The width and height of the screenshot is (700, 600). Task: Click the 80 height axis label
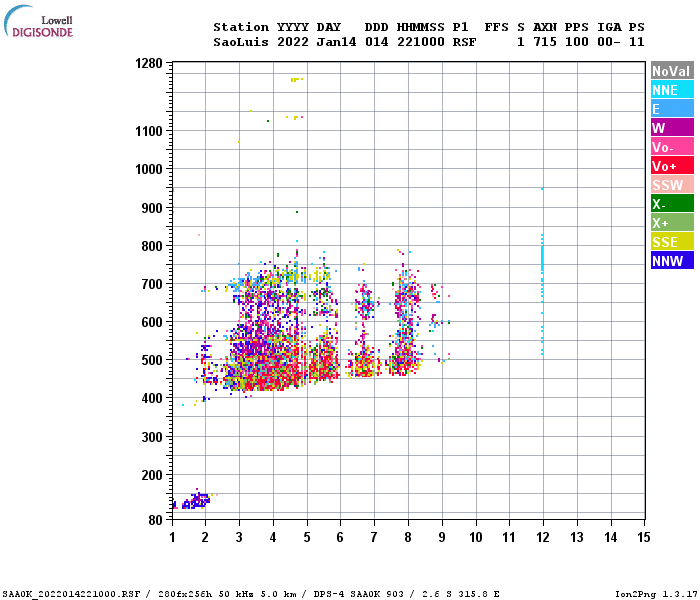click(x=156, y=520)
